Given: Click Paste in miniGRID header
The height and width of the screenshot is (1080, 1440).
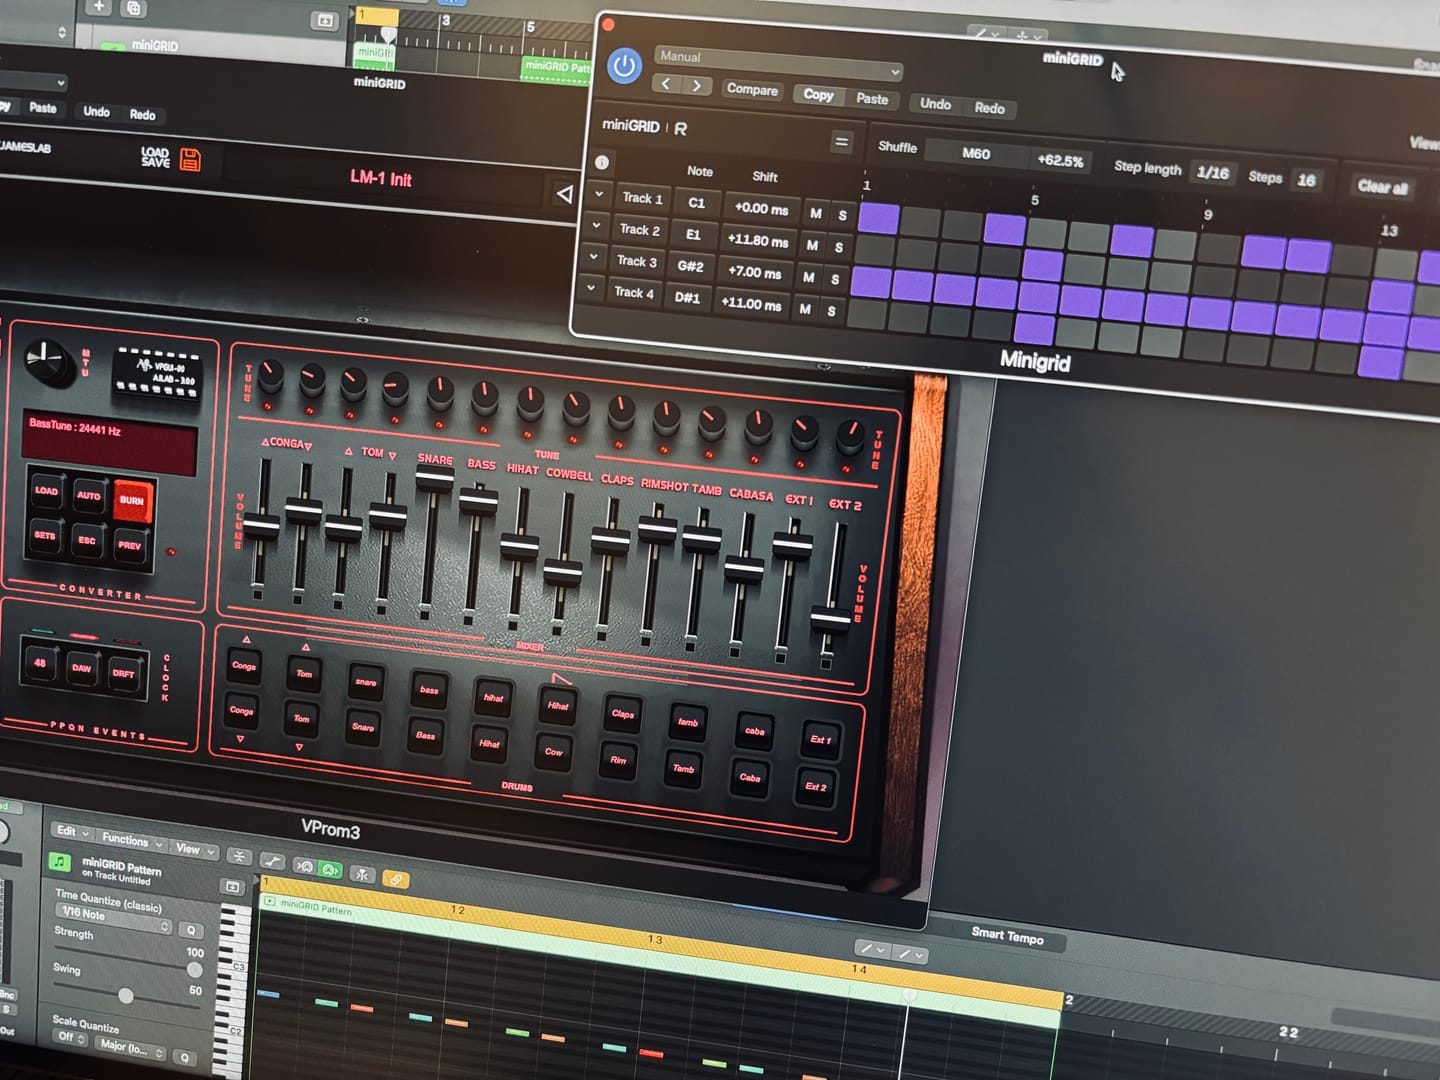Looking at the screenshot, I should [872, 98].
